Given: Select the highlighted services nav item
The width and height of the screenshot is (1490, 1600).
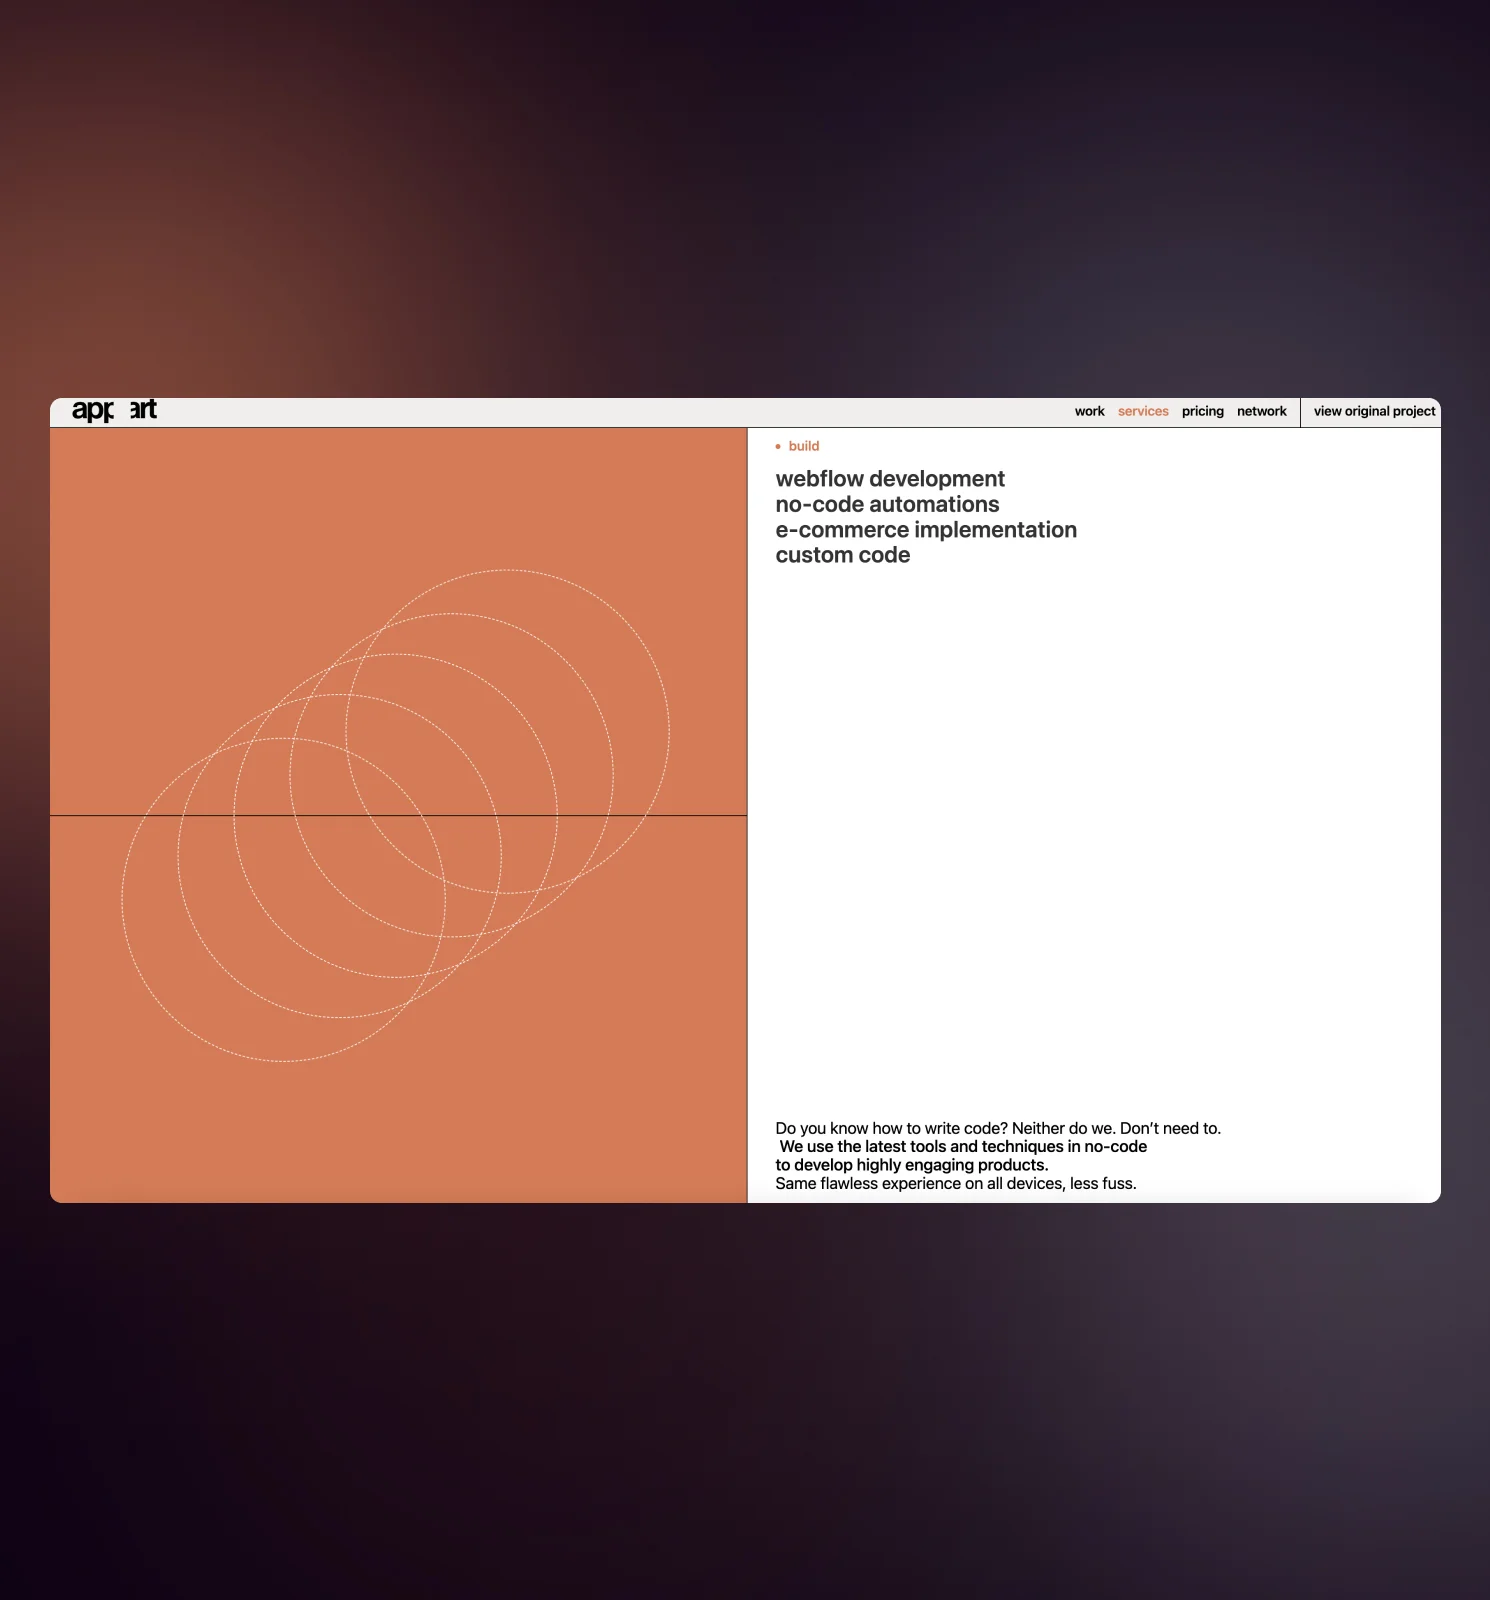Looking at the screenshot, I should point(1142,411).
